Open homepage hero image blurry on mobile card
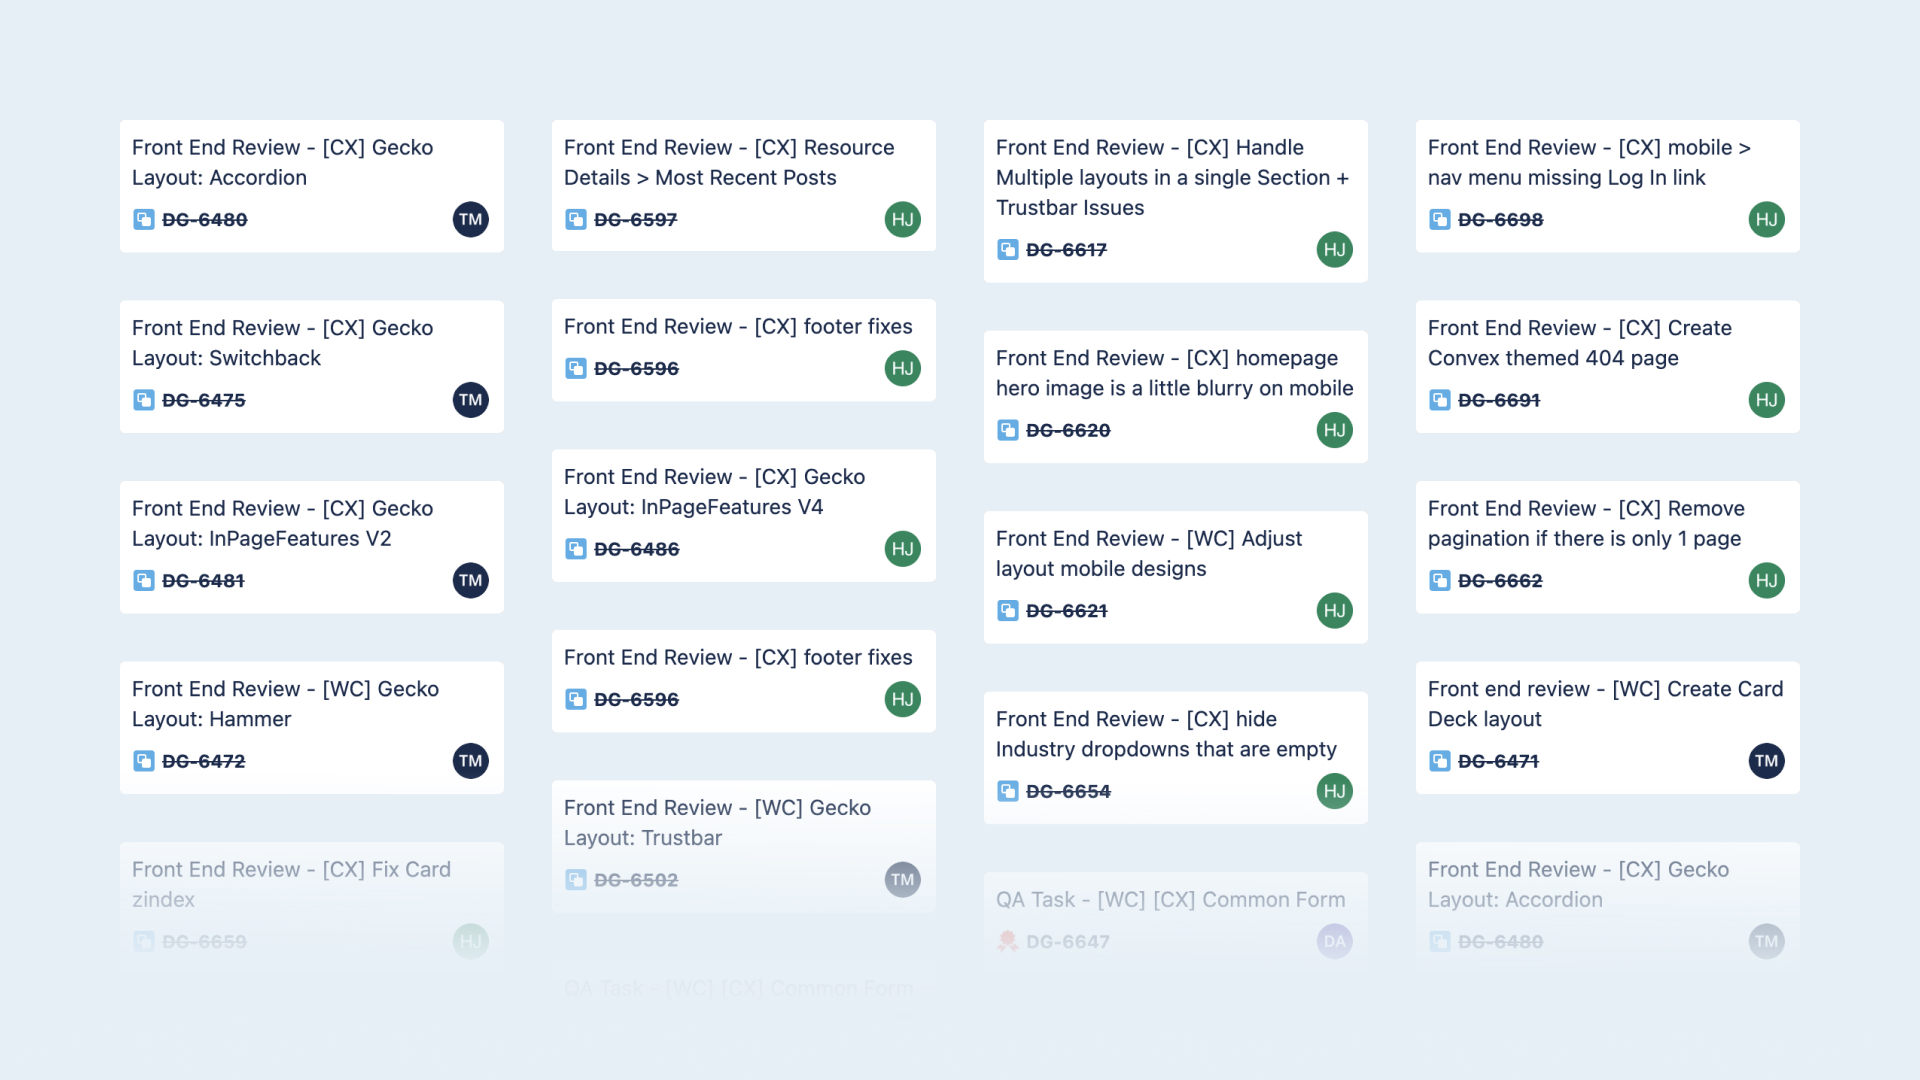The image size is (1920, 1080). [x=1174, y=373]
